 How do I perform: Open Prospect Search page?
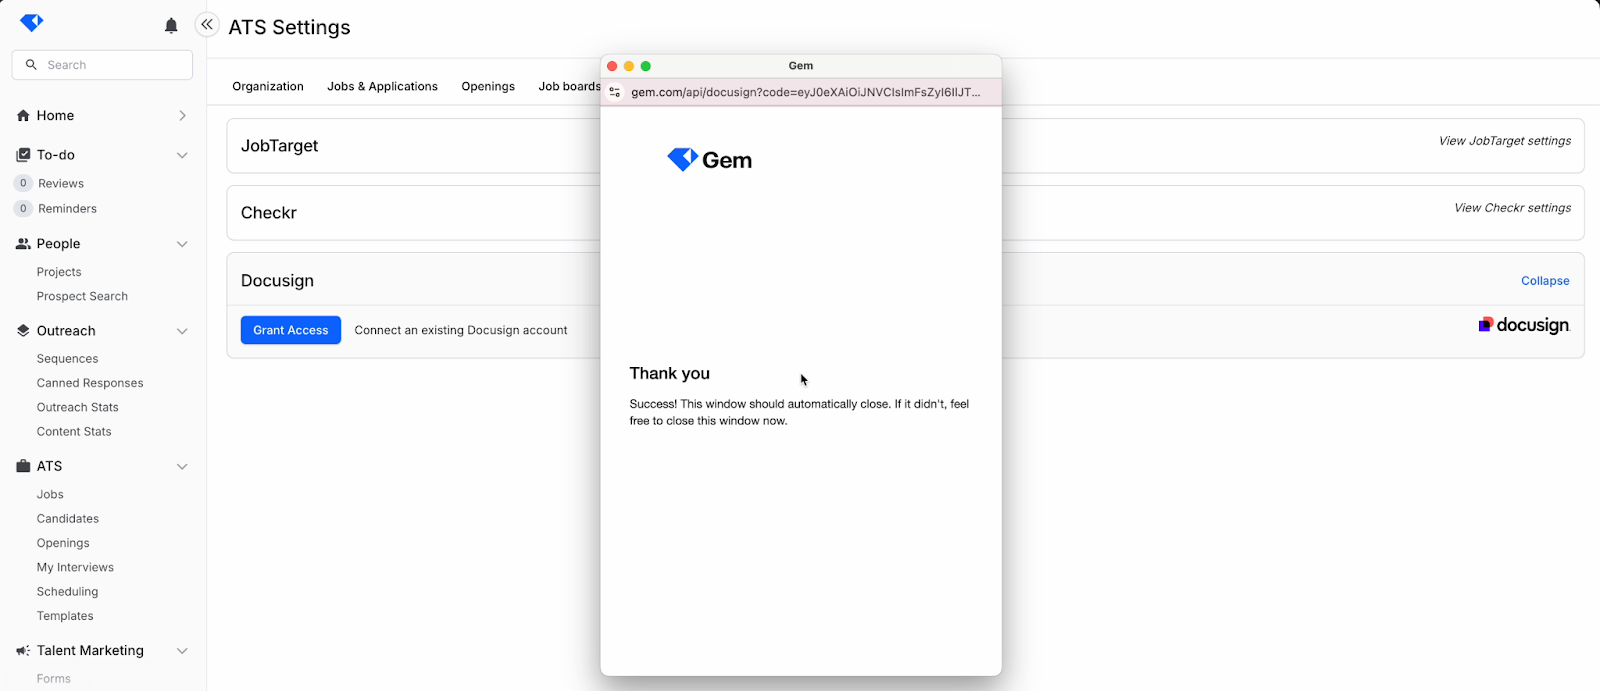pyautogui.click(x=82, y=297)
